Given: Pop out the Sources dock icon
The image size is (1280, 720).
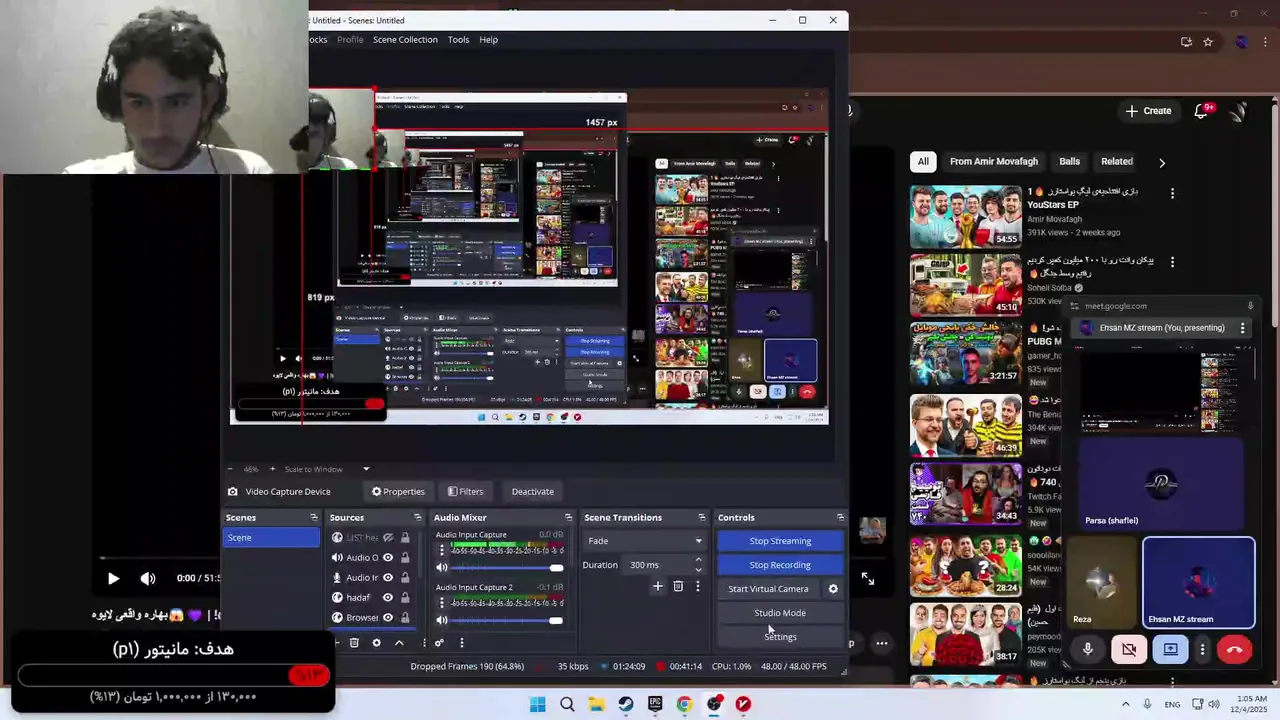Looking at the screenshot, I should pos(417,517).
